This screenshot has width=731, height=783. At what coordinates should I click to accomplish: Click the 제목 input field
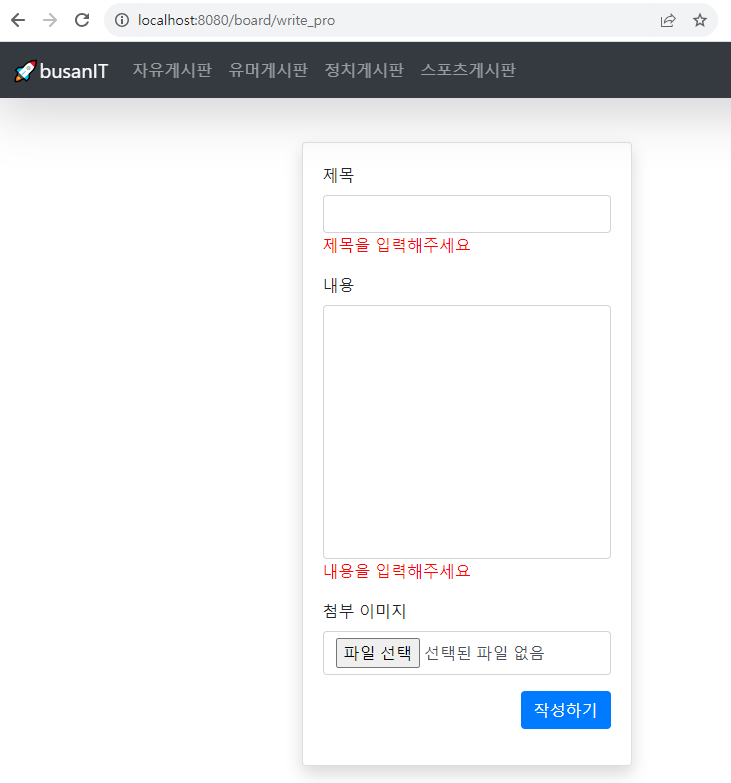click(467, 214)
